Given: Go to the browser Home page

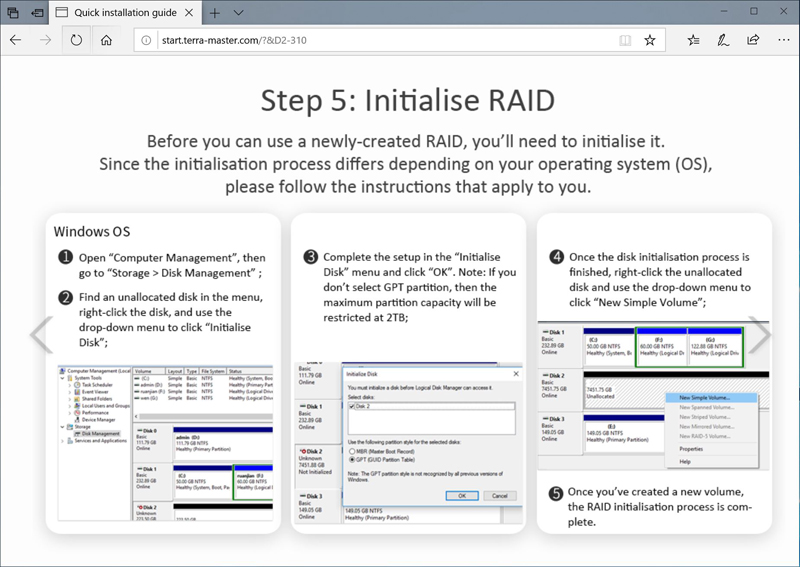Looking at the screenshot, I should [x=106, y=40].
